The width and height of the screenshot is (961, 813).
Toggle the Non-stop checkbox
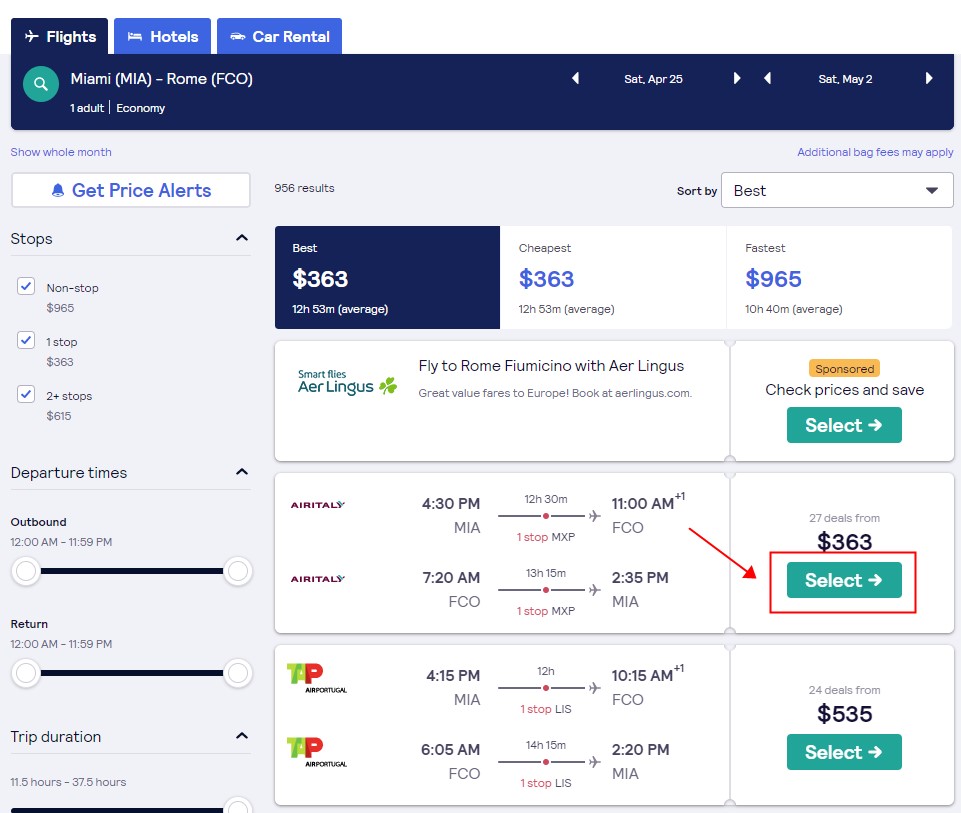[x=26, y=286]
